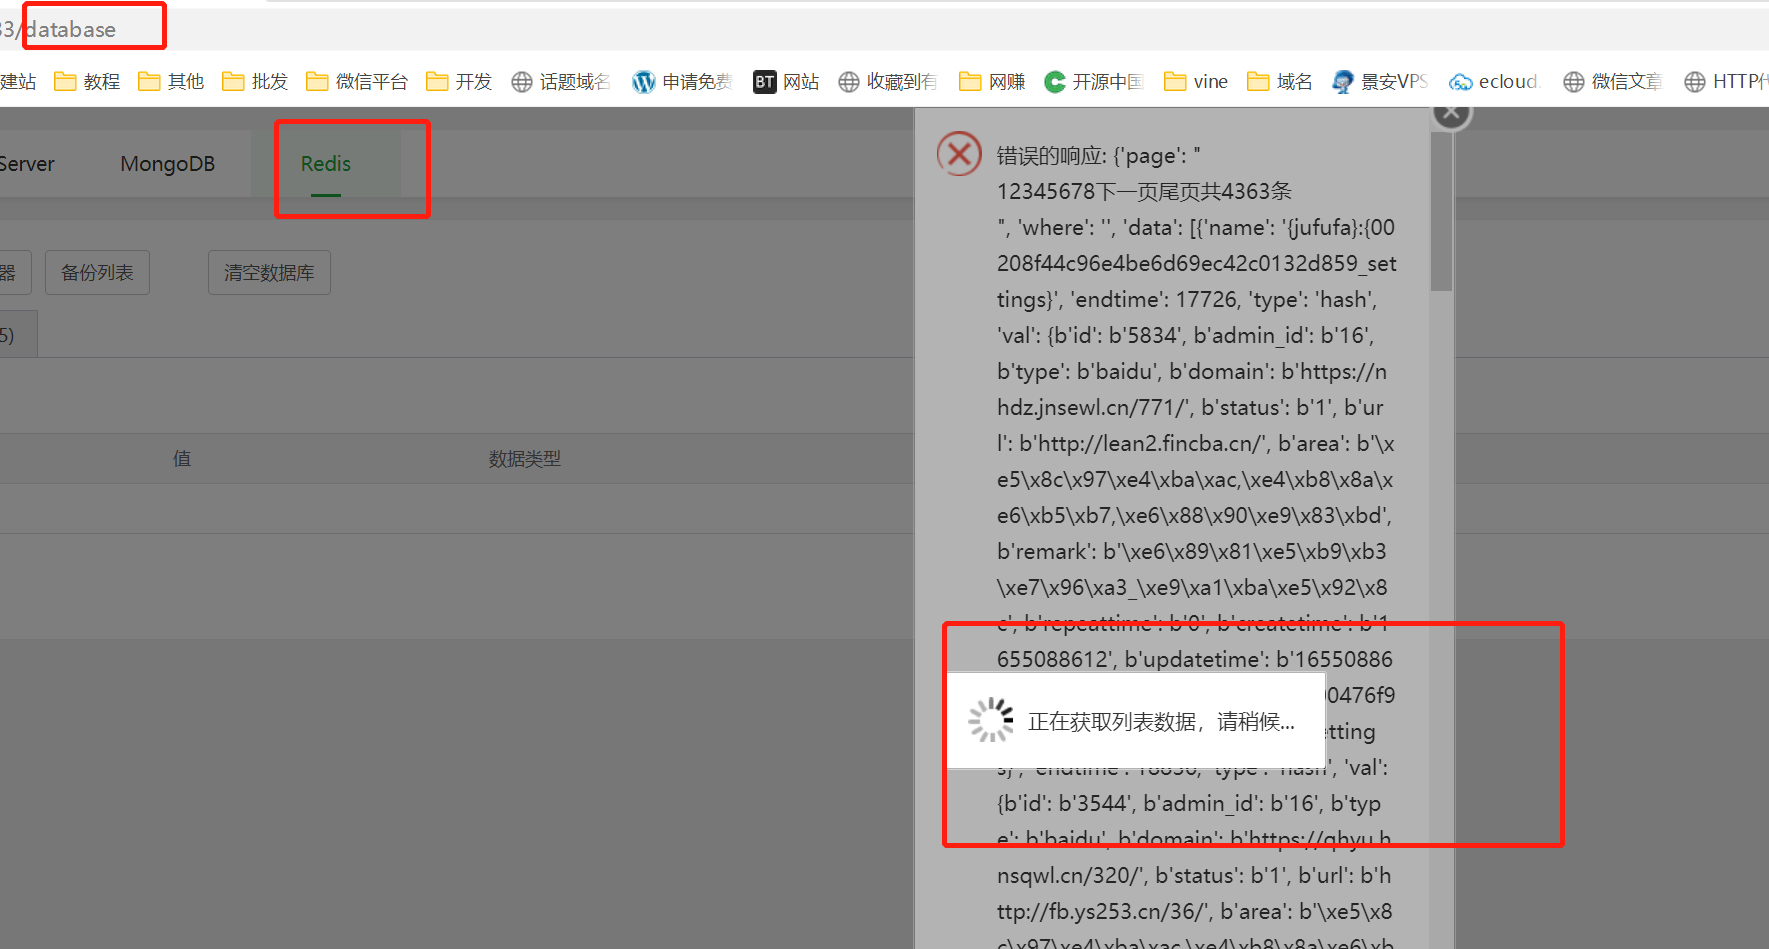
Task: Click the error popup vertical scrollbar
Action: (x=1441, y=212)
